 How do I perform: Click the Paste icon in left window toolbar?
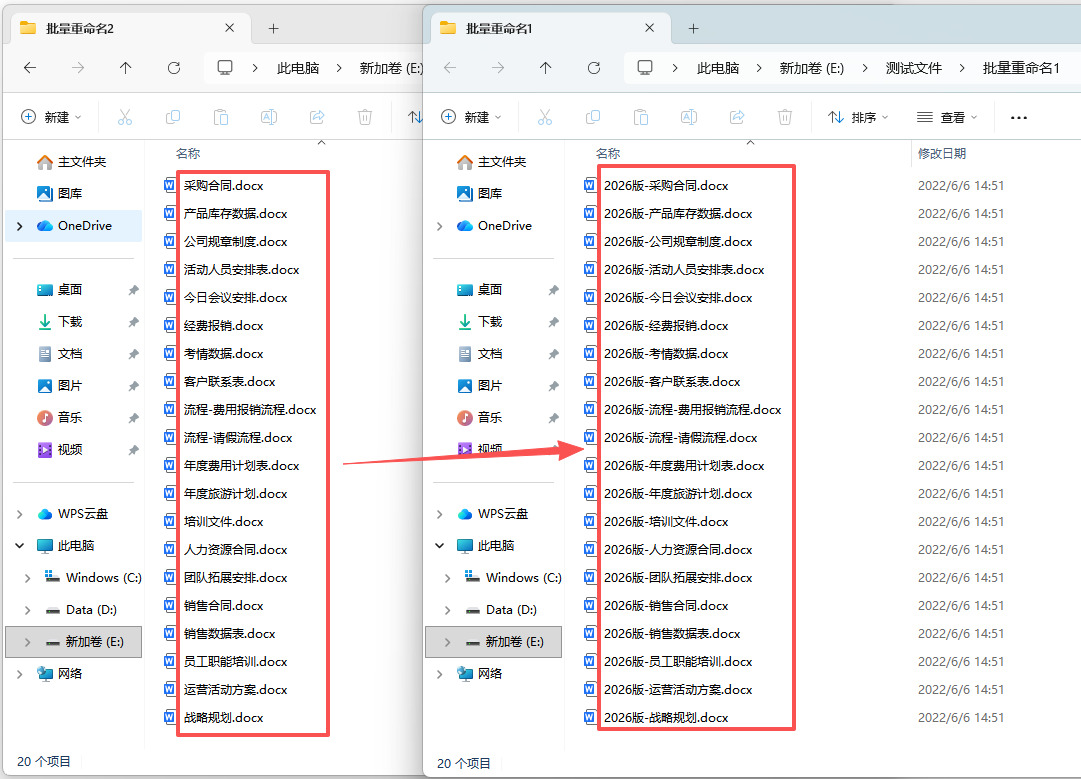click(221, 117)
